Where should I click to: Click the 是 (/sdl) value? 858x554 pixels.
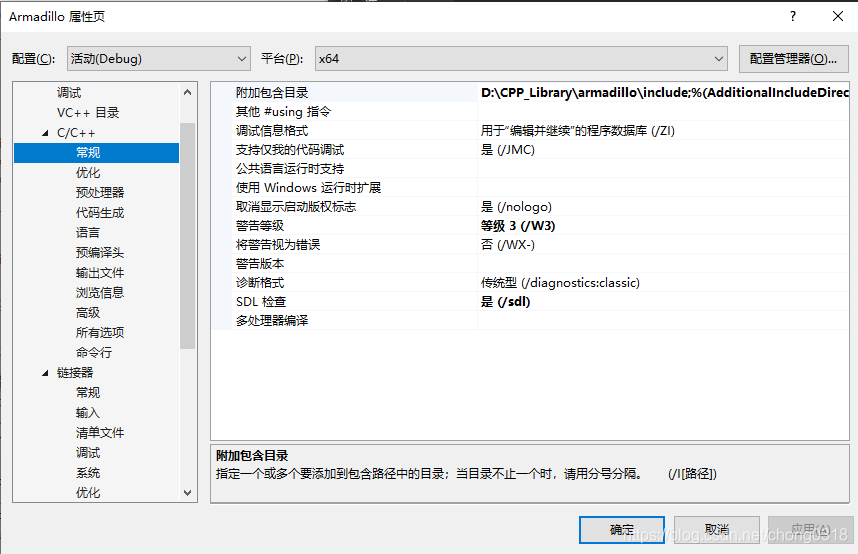click(x=506, y=302)
